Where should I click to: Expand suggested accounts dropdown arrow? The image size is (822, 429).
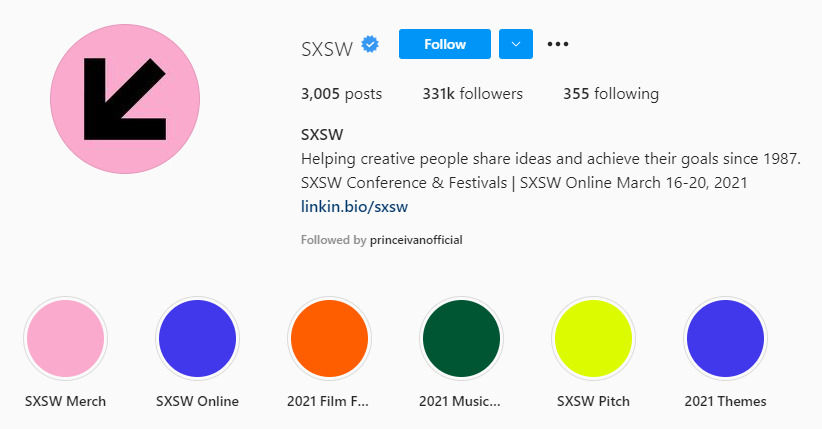click(x=516, y=44)
